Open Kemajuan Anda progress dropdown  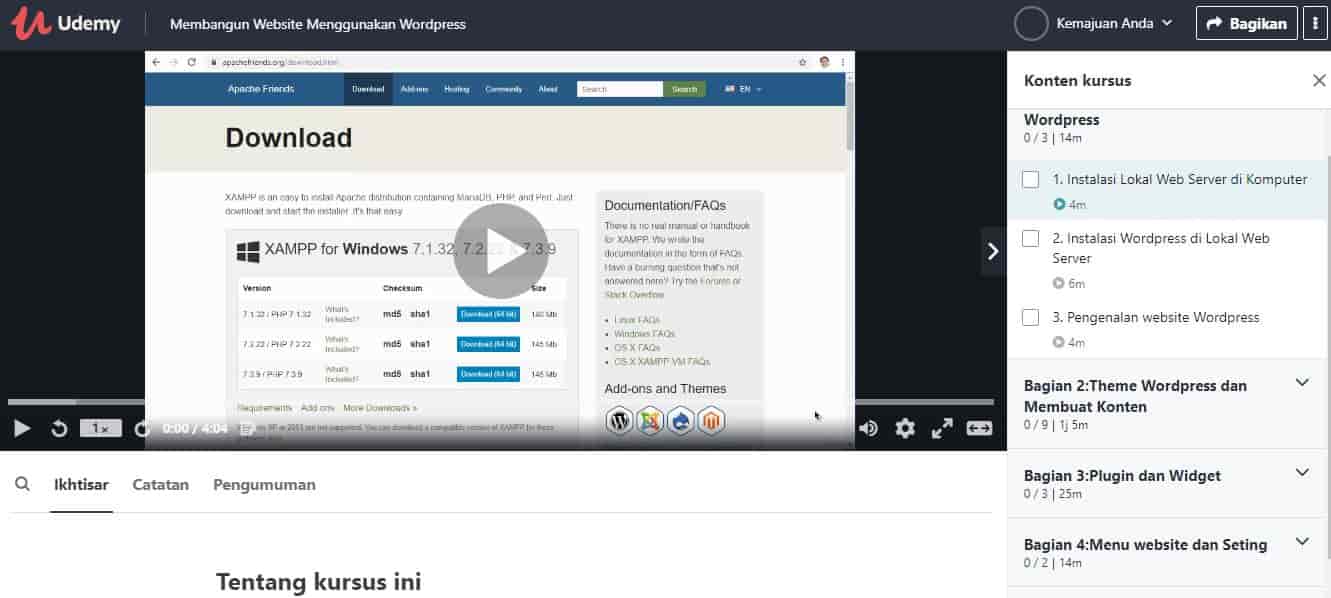1115,23
